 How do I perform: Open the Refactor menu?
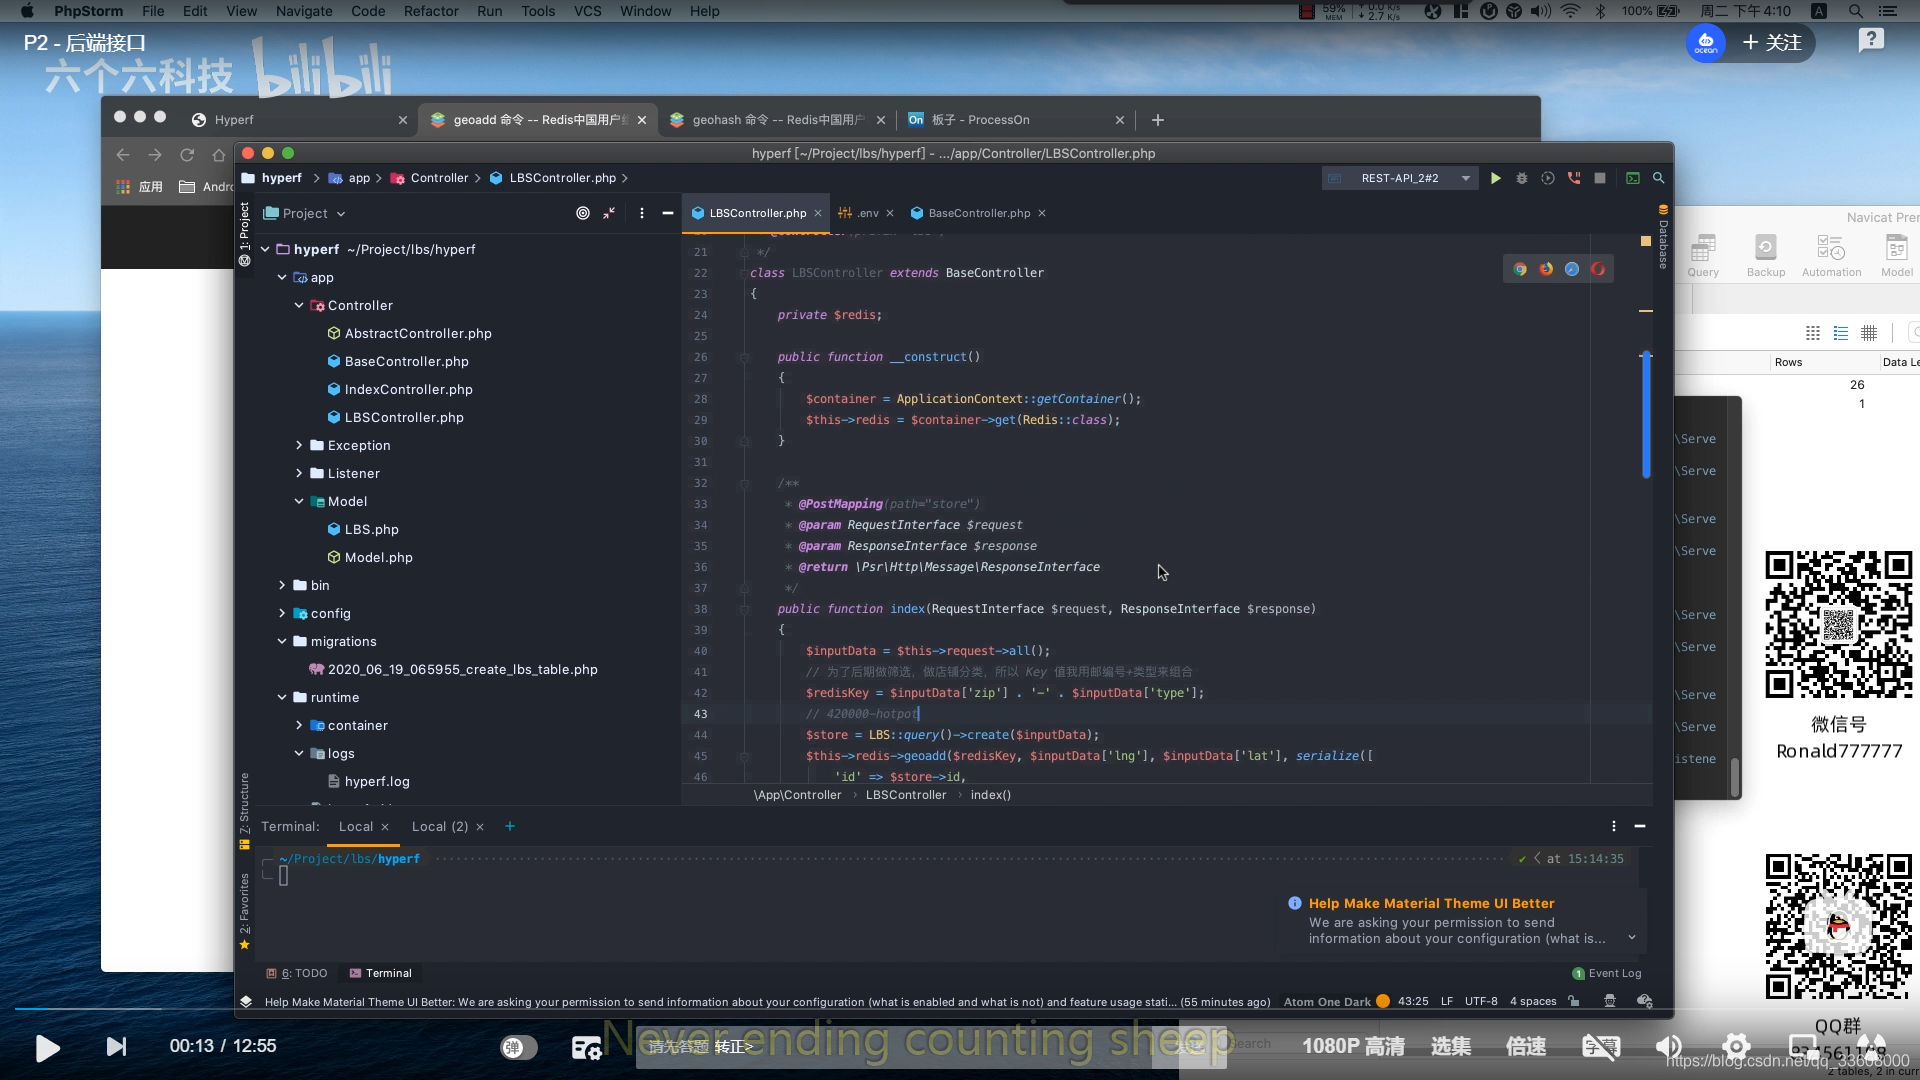[x=431, y=11]
